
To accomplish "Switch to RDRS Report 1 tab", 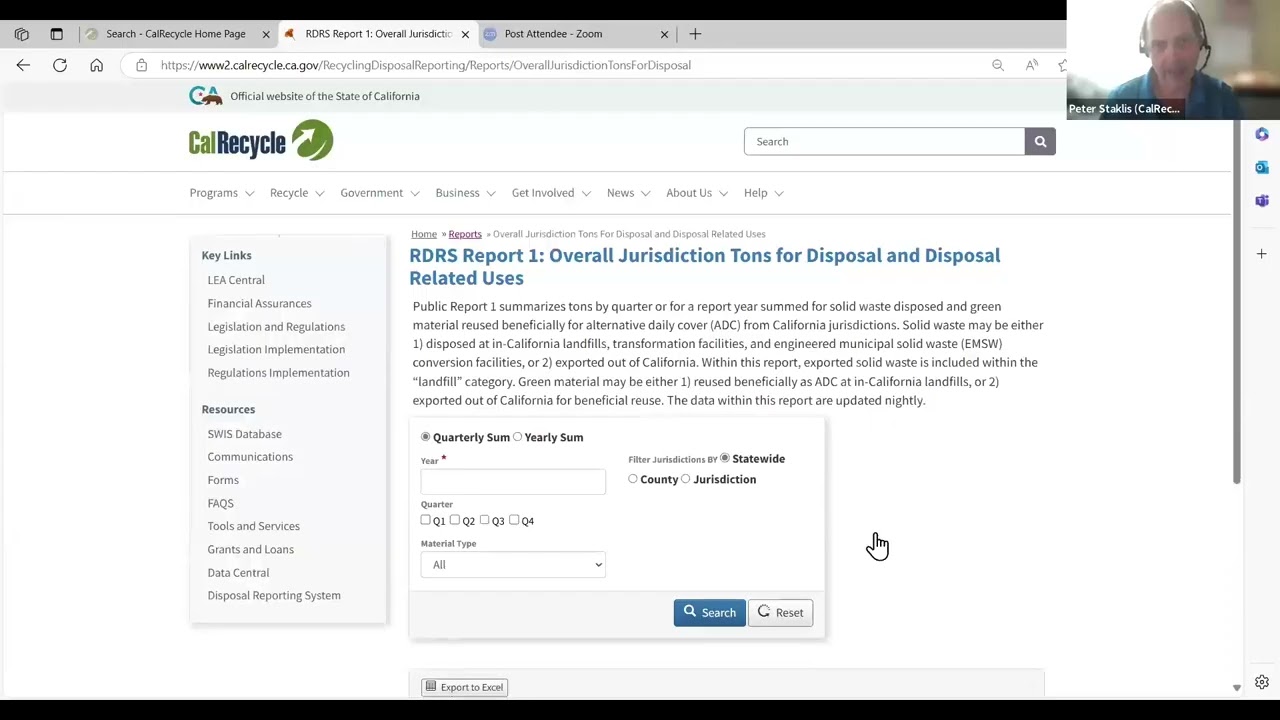I will pyautogui.click(x=378, y=34).
